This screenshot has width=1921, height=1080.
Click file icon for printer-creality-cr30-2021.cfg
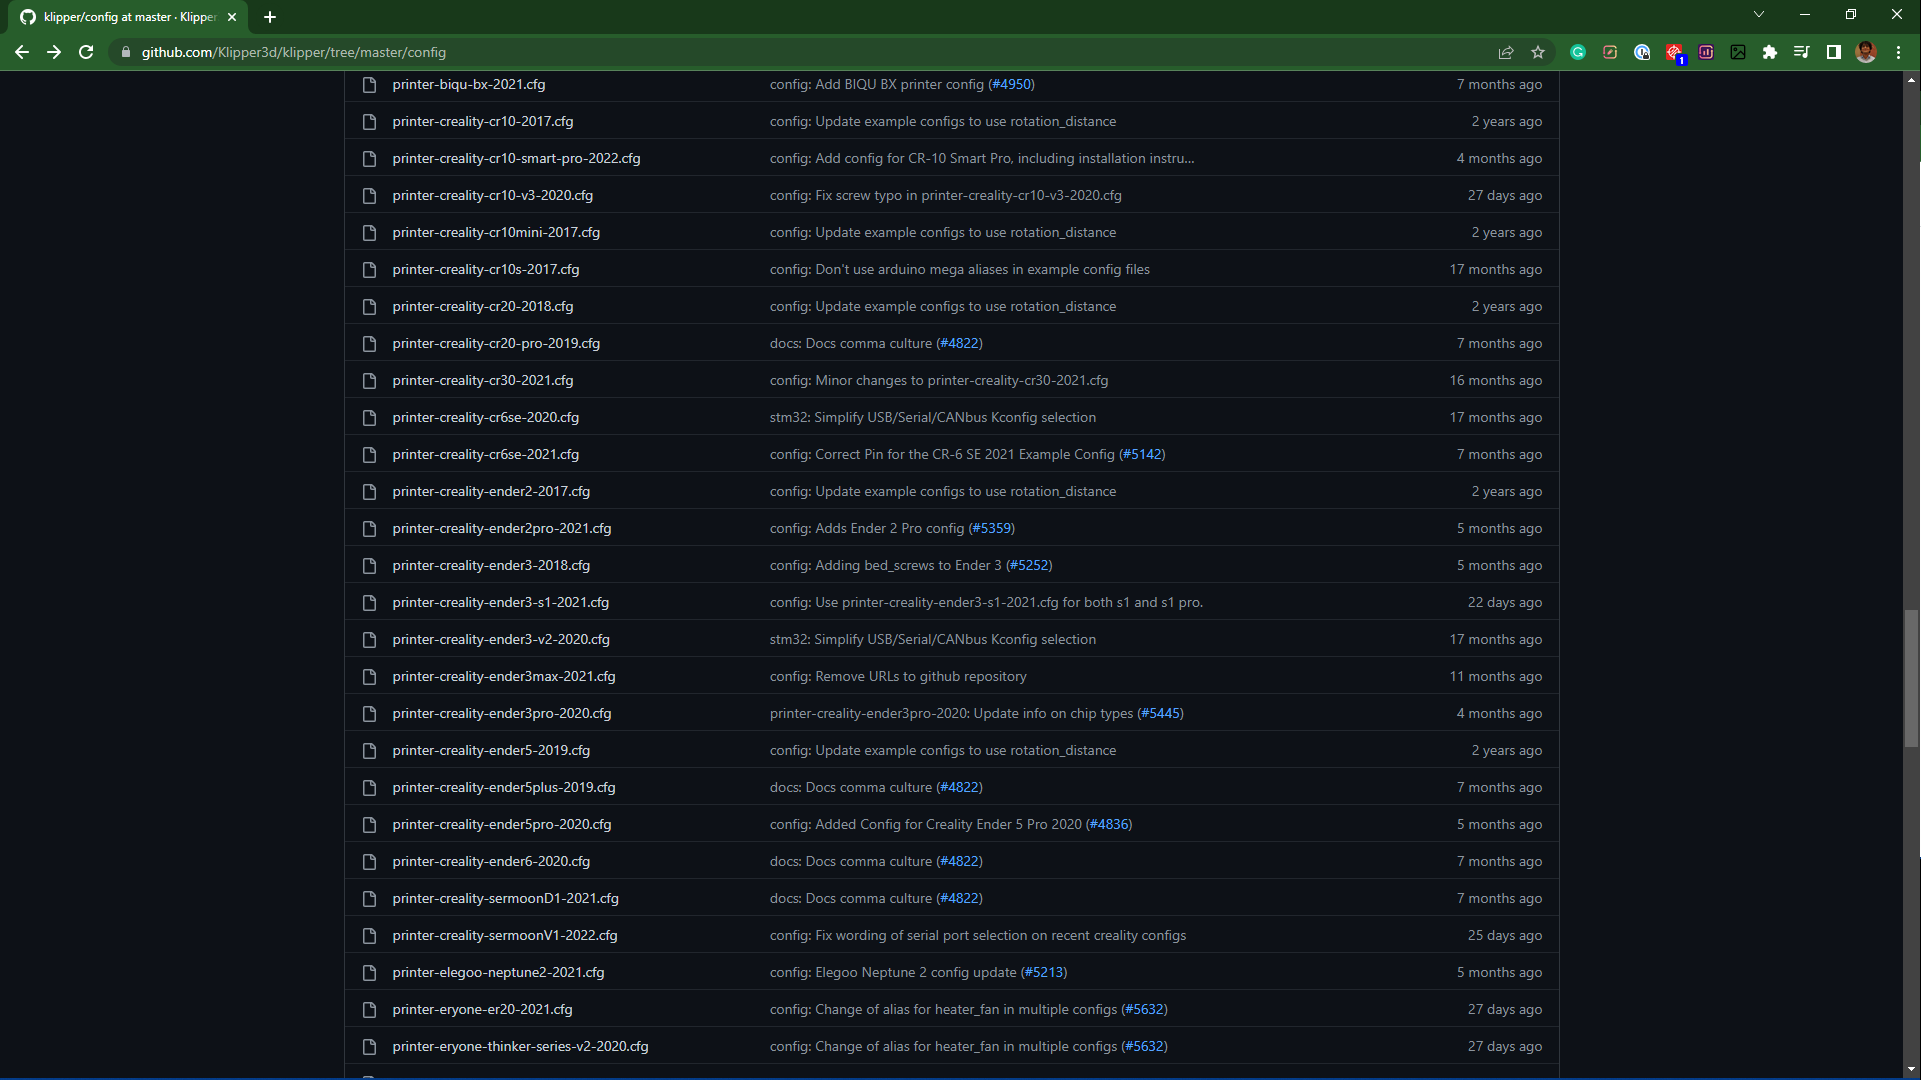point(369,381)
